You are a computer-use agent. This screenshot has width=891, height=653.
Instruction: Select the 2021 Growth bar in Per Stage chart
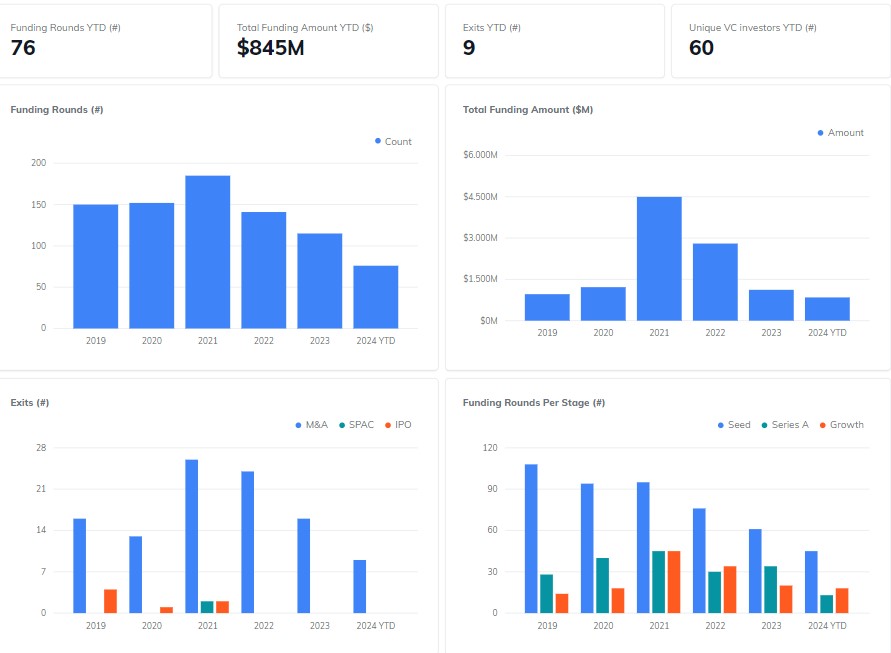pyautogui.click(x=674, y=582)
